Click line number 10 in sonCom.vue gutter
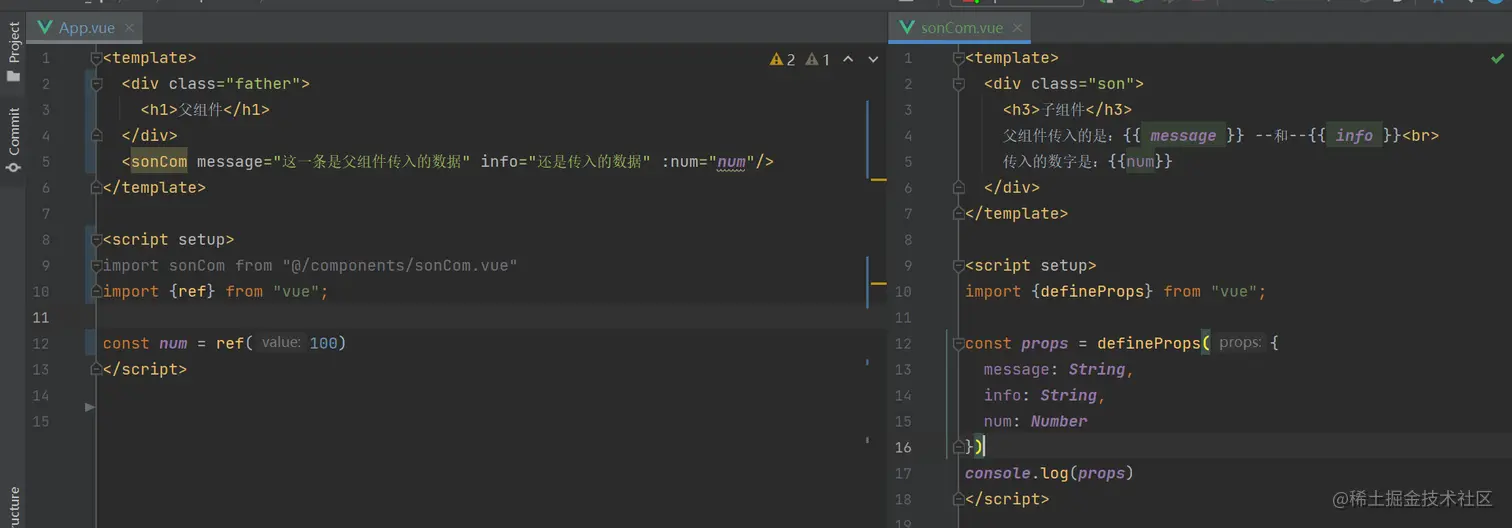This screenshot has width=1512, height=528. (x=903, y=292)
